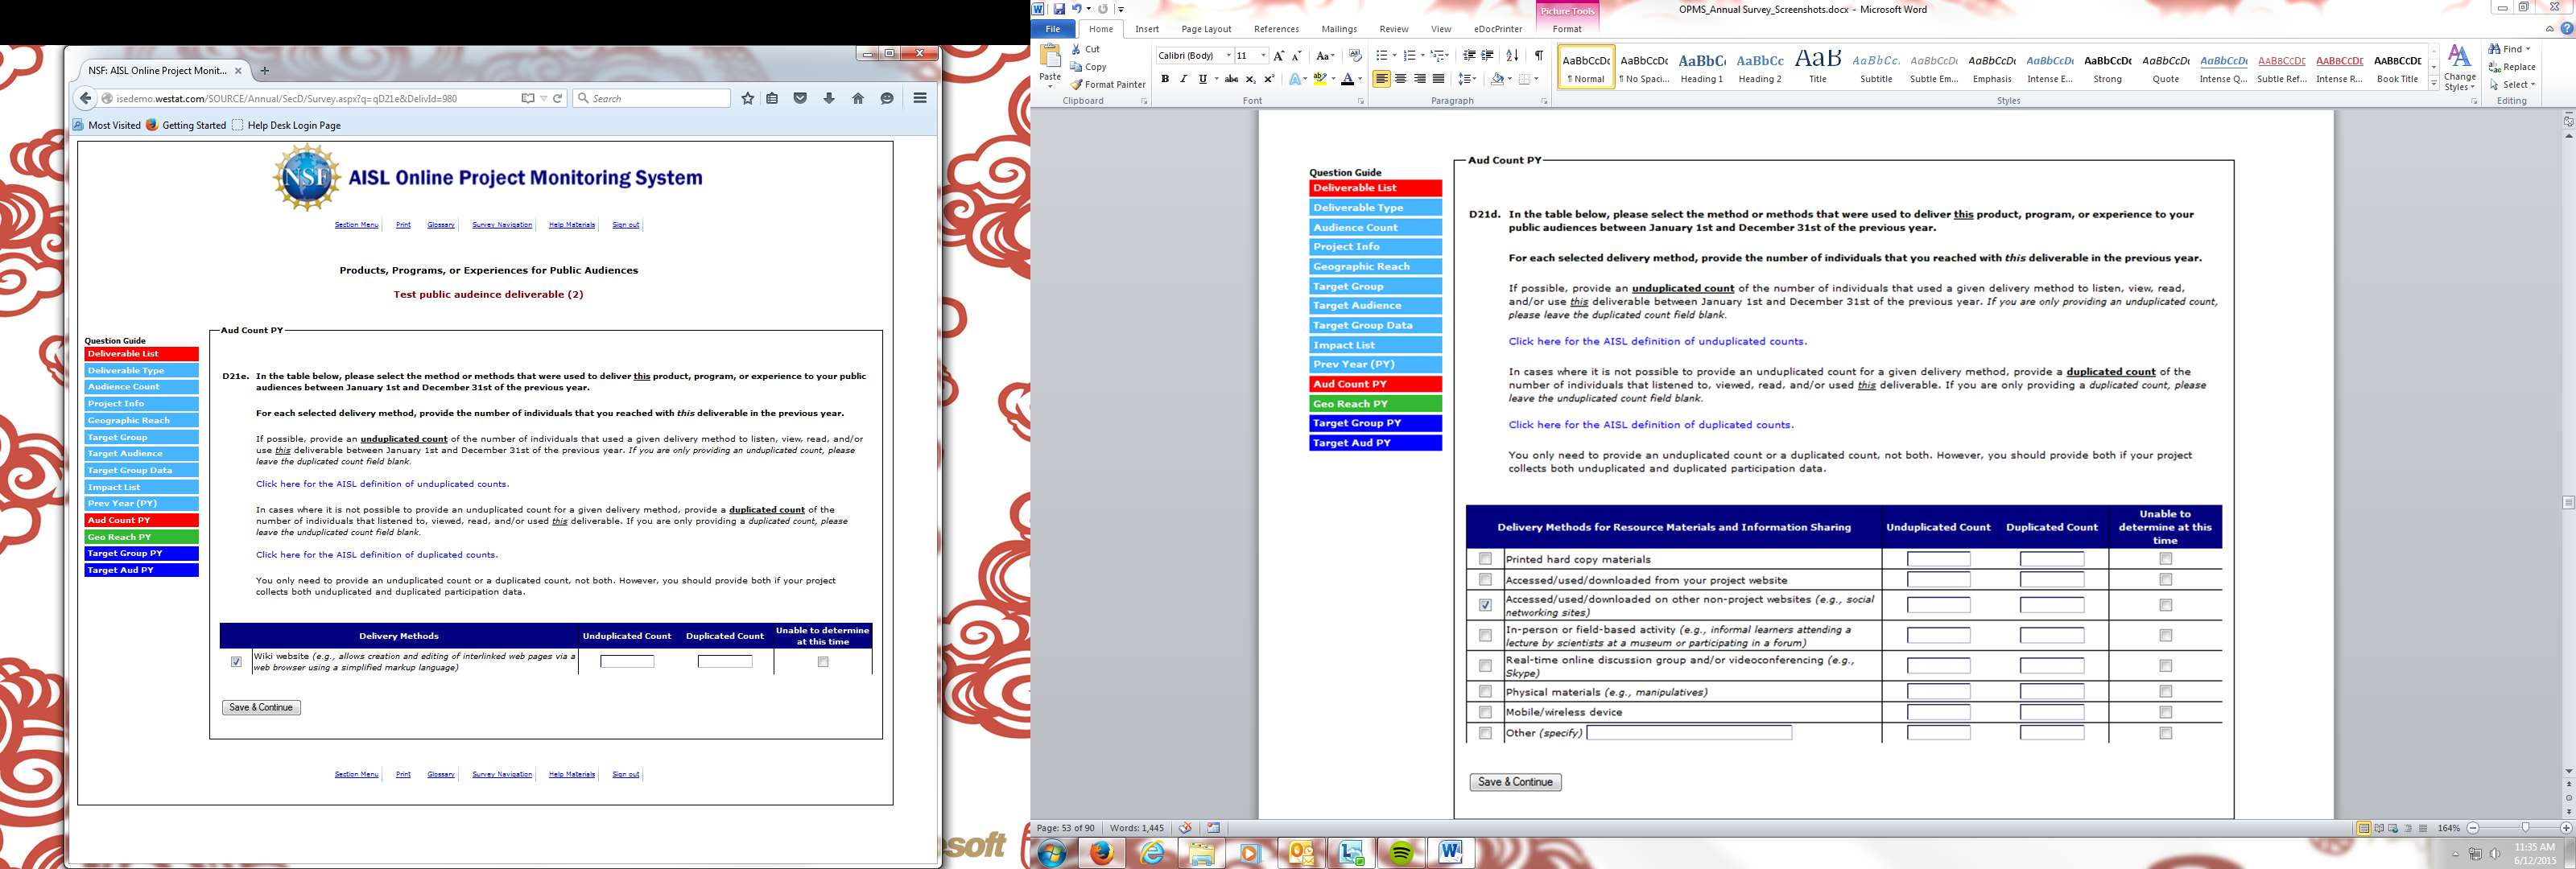
Task: Bookmark page with Firefox star icon
Action: tap(747, 99)
